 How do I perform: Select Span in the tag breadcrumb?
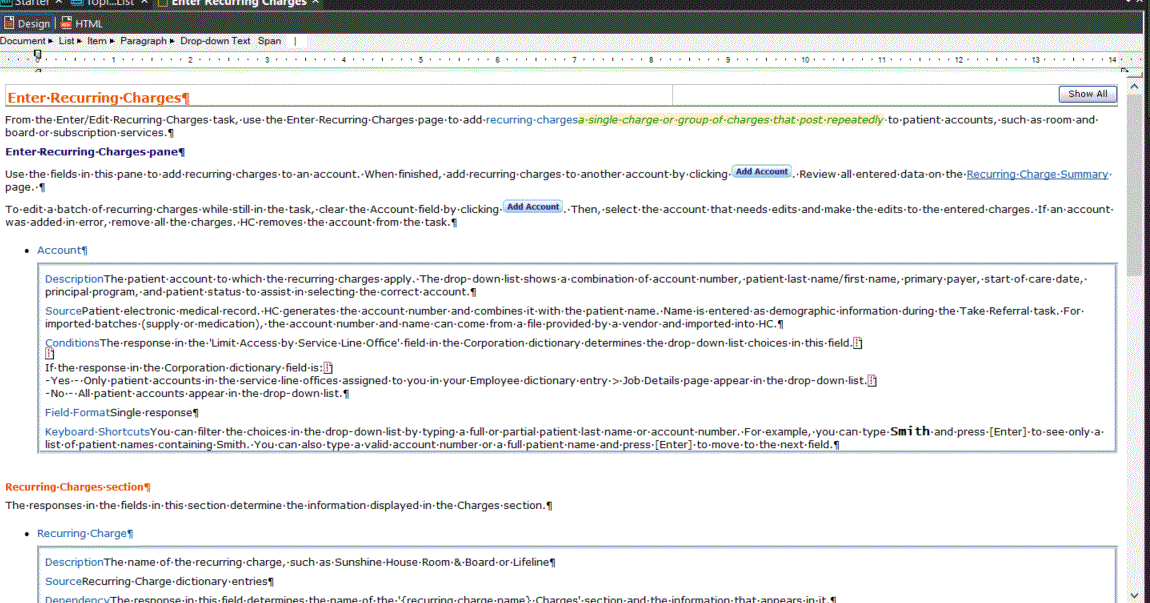[269, 41]
